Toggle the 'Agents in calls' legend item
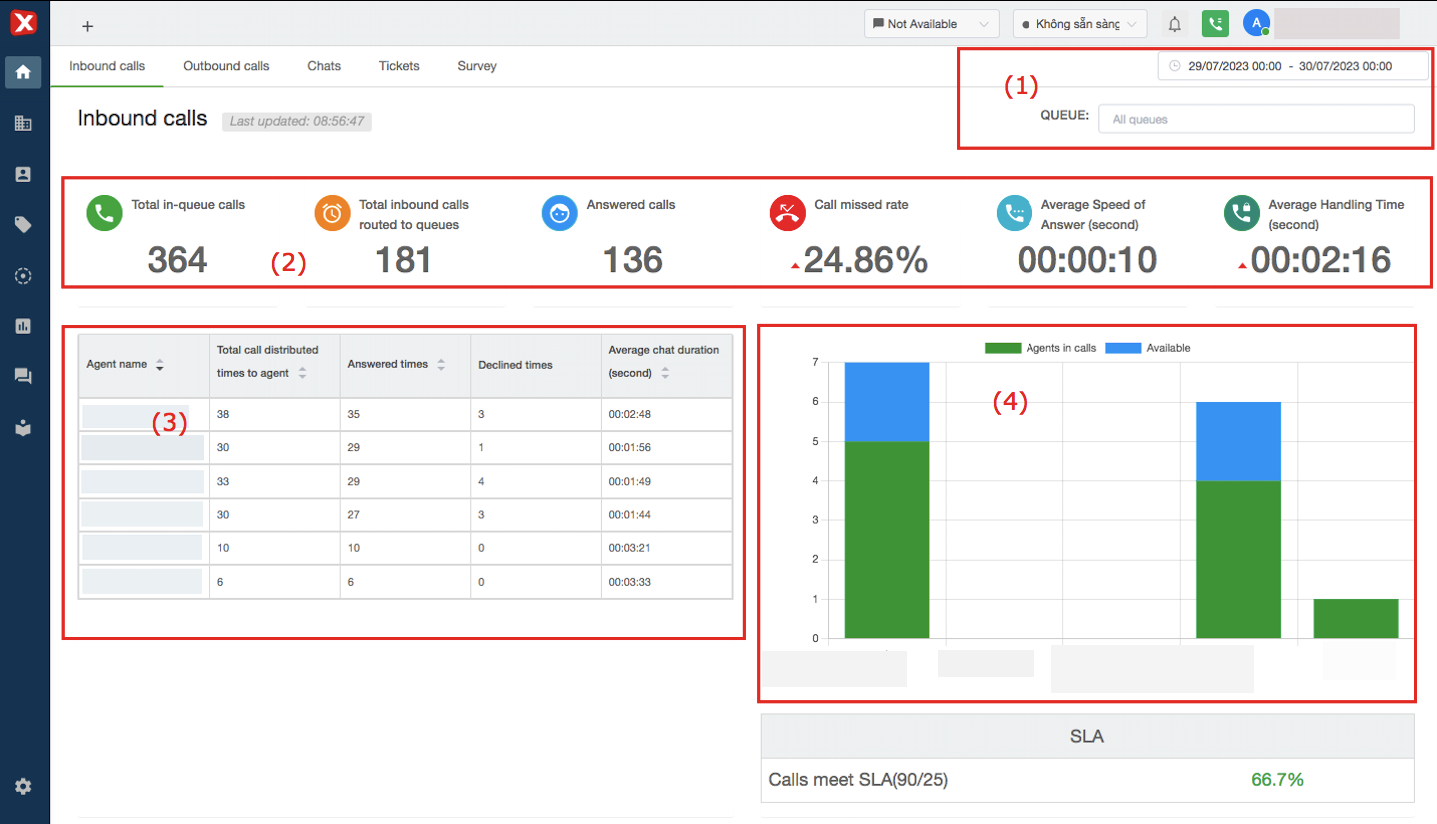This screenshot has width=1437, height=824. pyautogui.click(x=1040, y=348)
